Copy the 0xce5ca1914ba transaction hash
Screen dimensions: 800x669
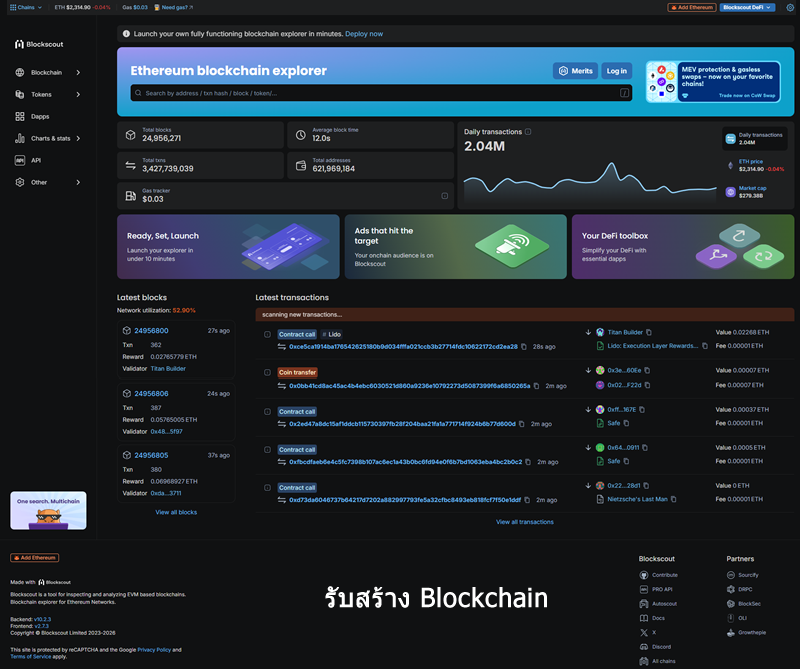point(524,346)
